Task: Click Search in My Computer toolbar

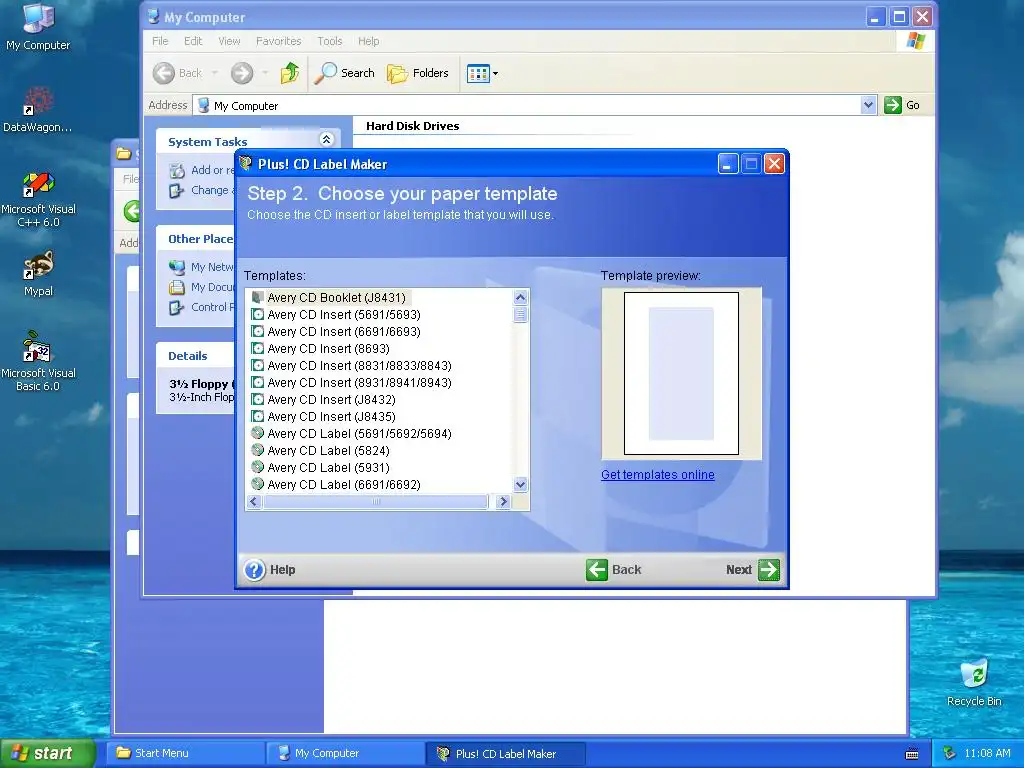Action: pos(344,73)
